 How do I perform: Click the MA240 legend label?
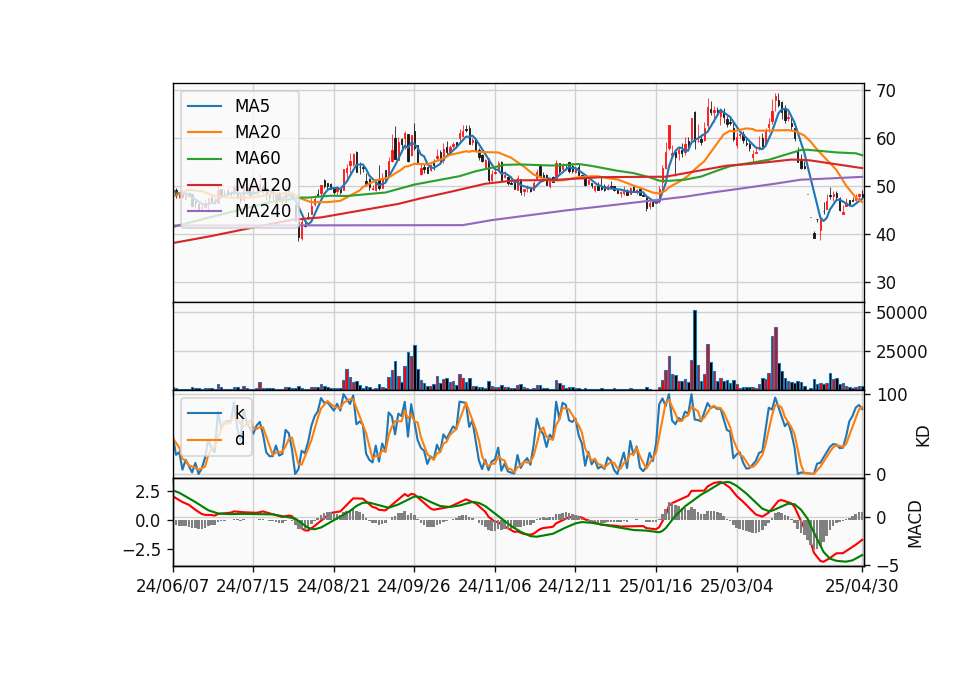pyautogui.click(x=263, y=211)
